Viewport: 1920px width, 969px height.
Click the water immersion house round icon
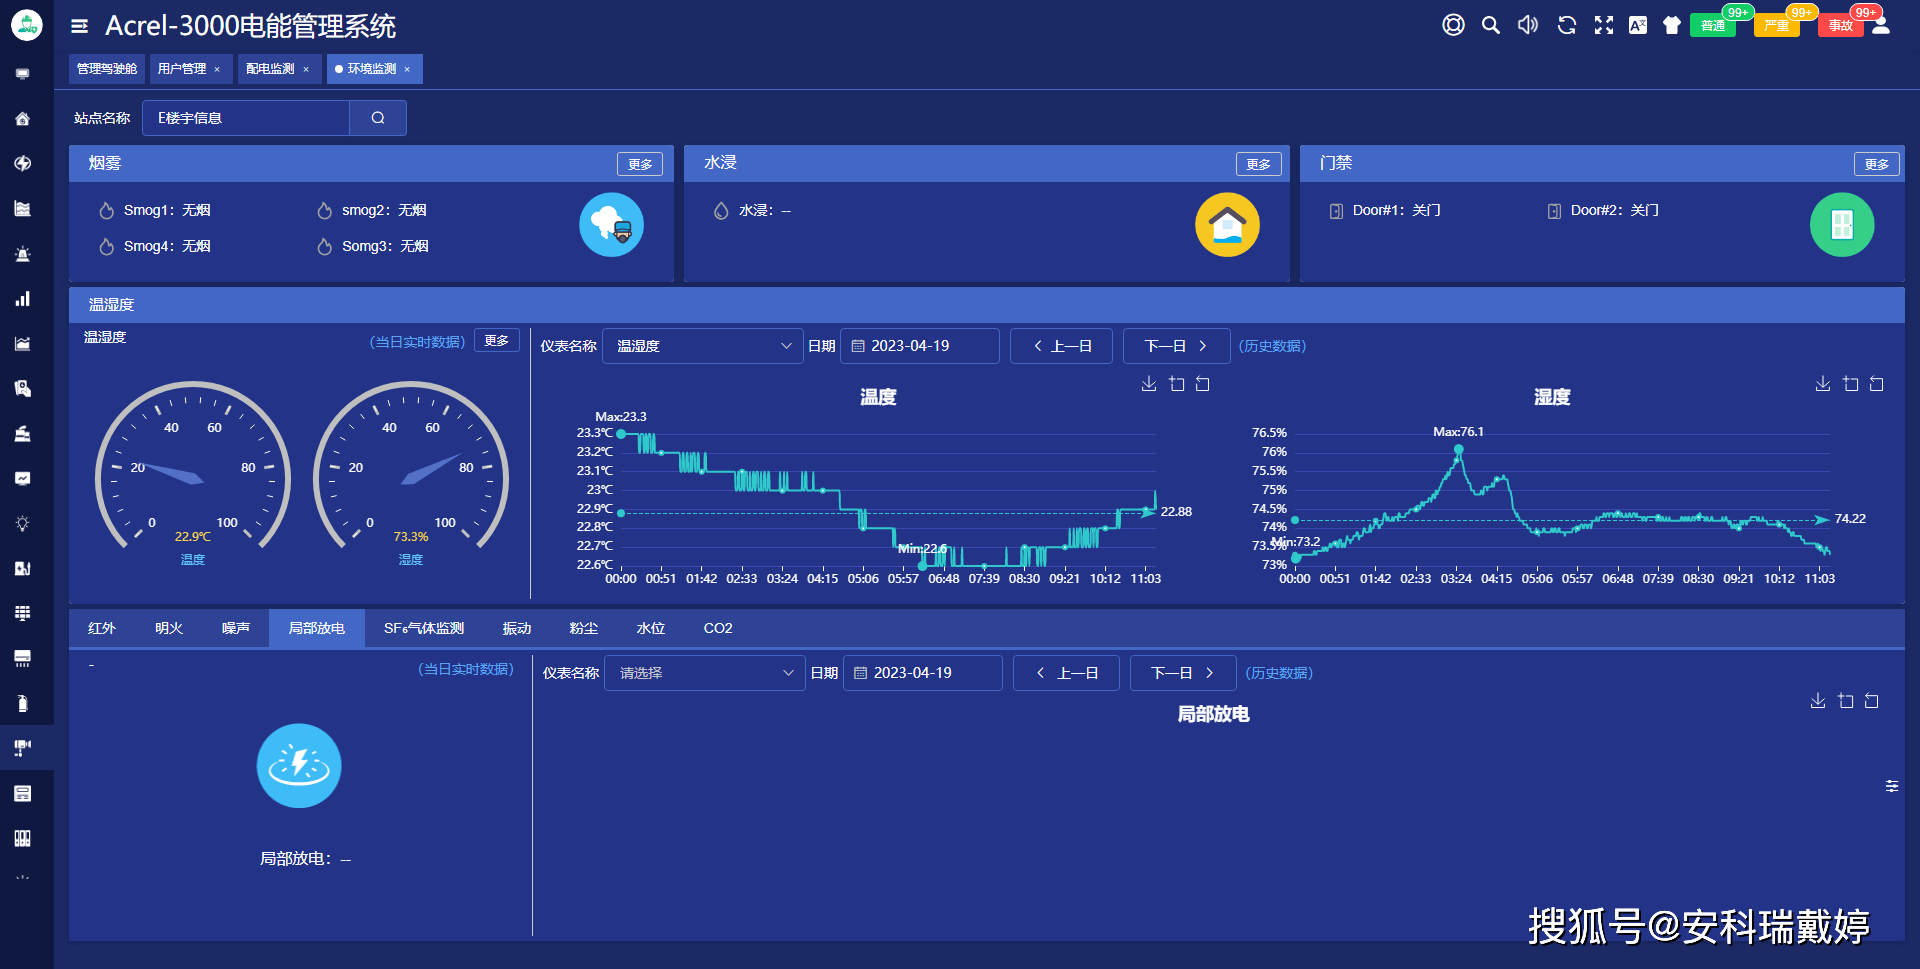coord(1227,225)
